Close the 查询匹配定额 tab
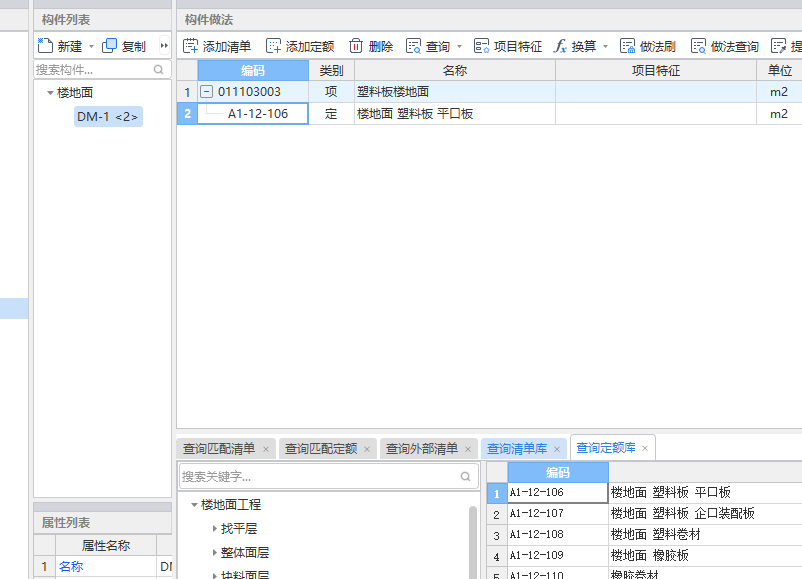The width and height of the screenshot is (802, 579). coord(367,449)
